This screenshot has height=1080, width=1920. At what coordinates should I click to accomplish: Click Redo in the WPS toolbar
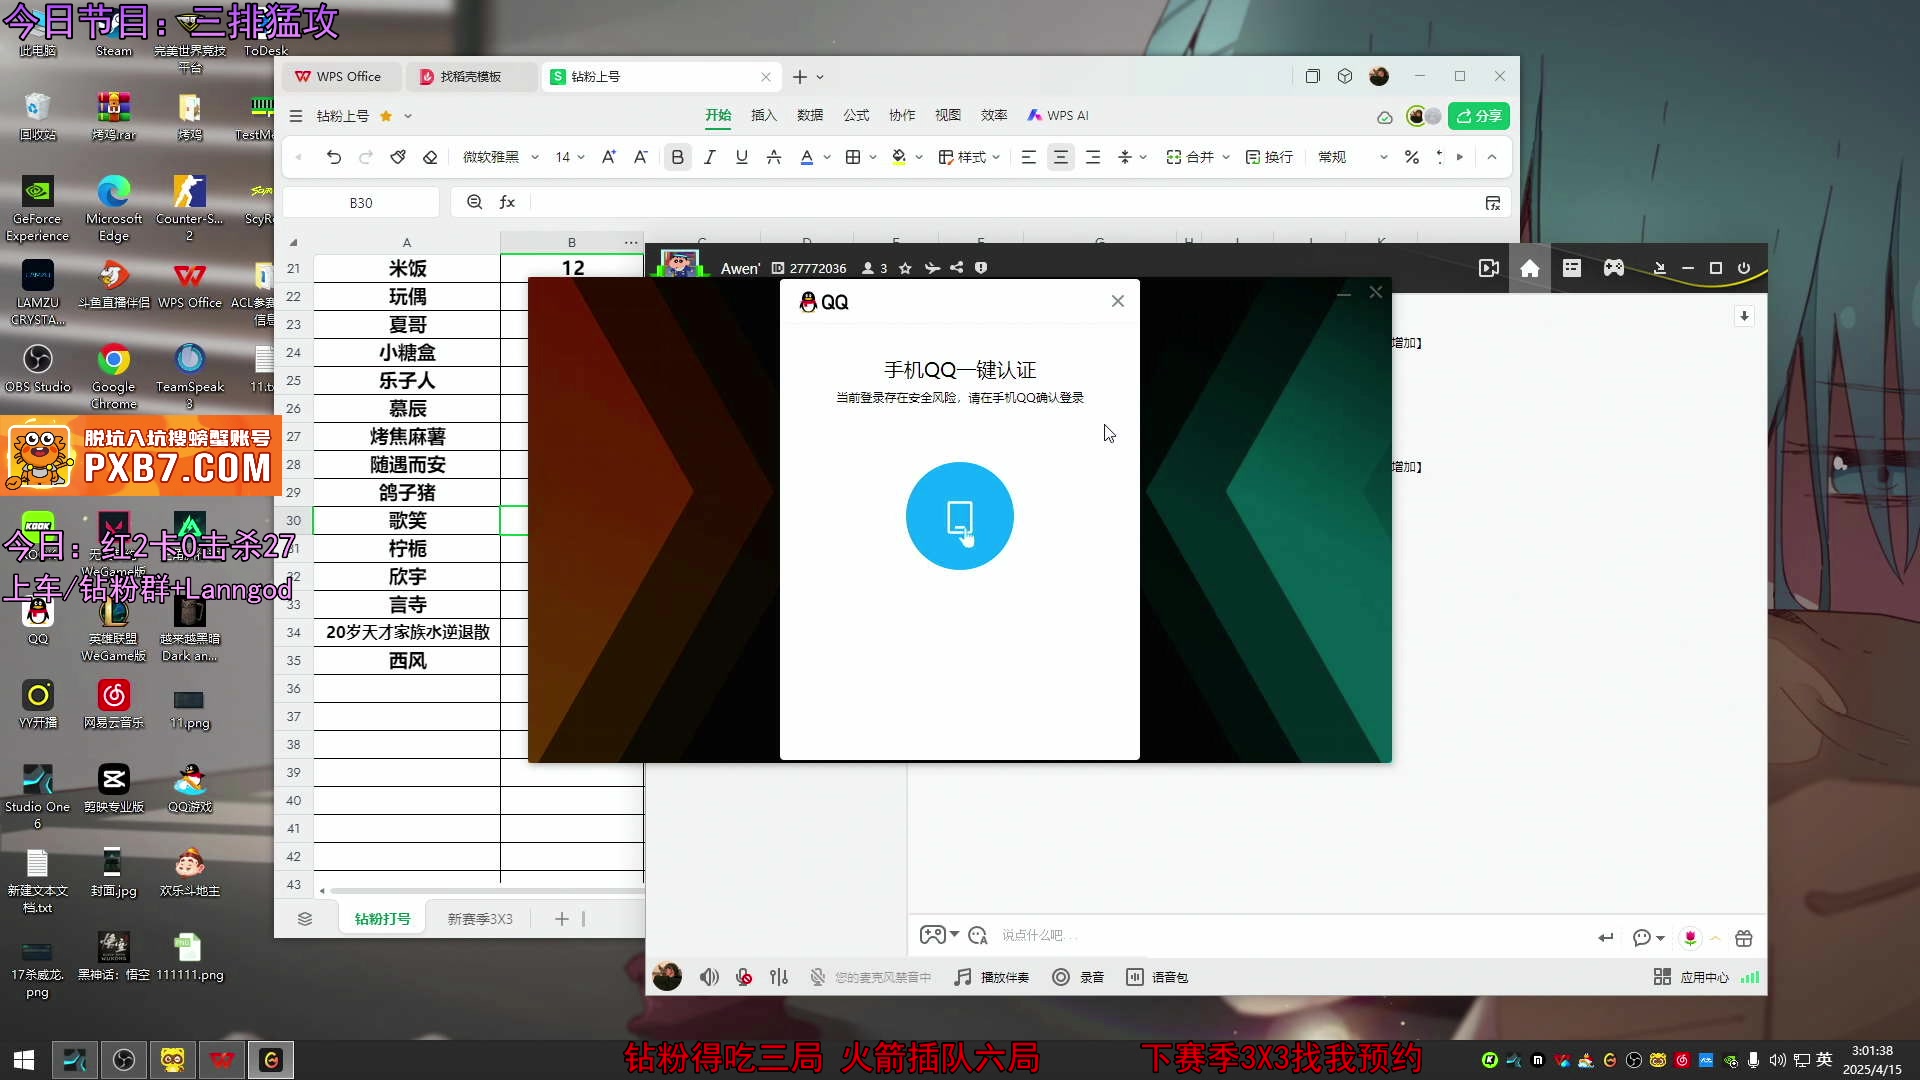[366, 157]
